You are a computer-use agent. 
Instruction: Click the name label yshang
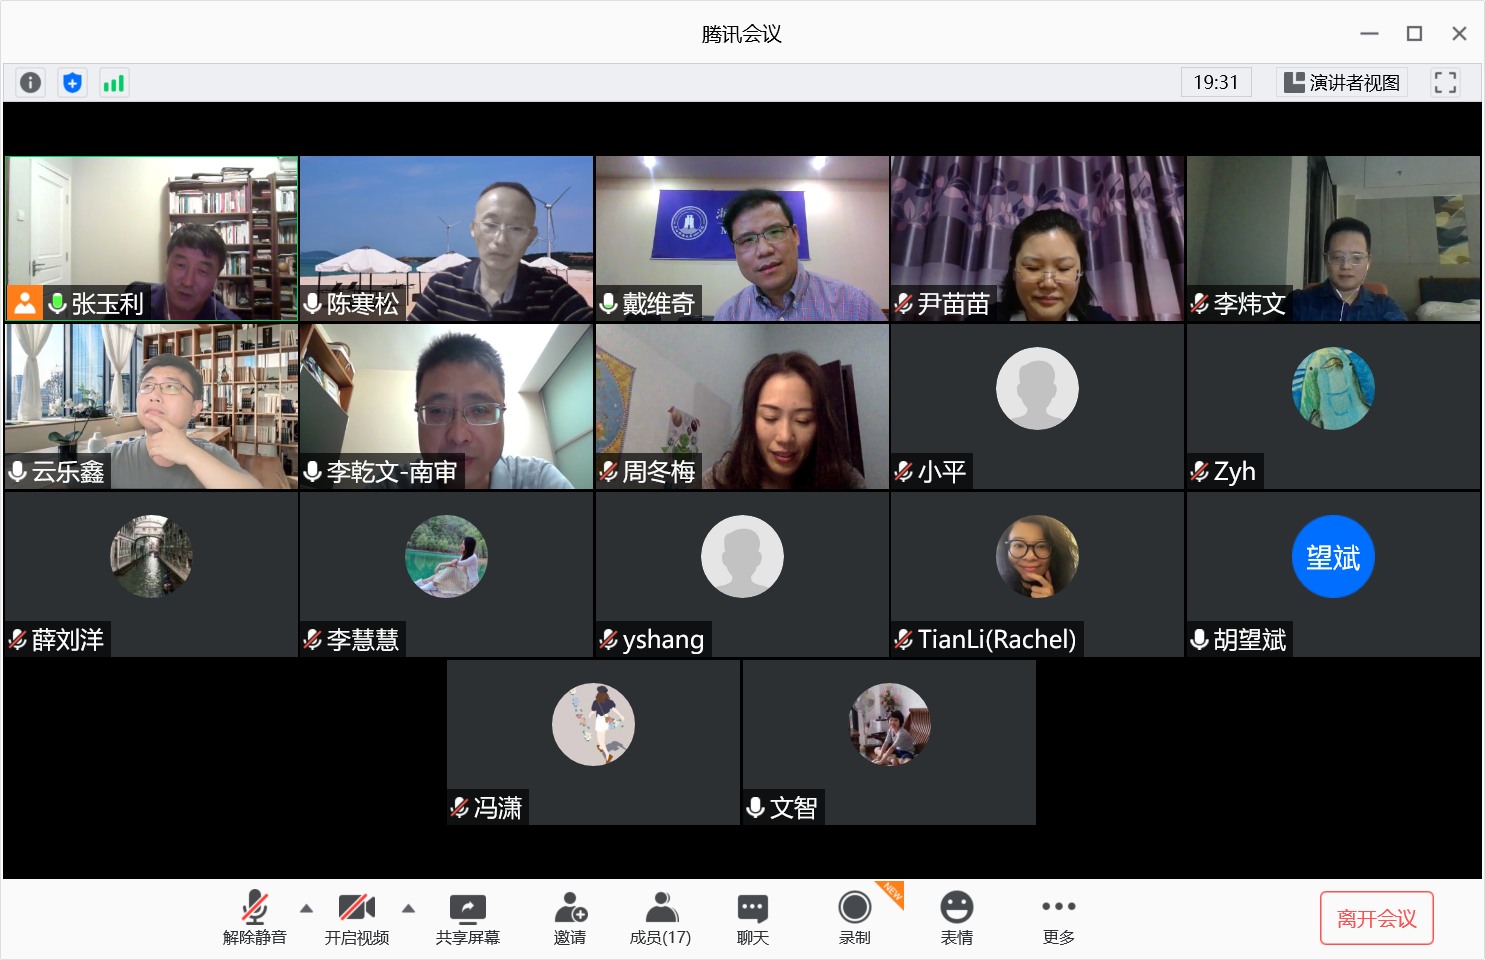[x=663, y=639]
